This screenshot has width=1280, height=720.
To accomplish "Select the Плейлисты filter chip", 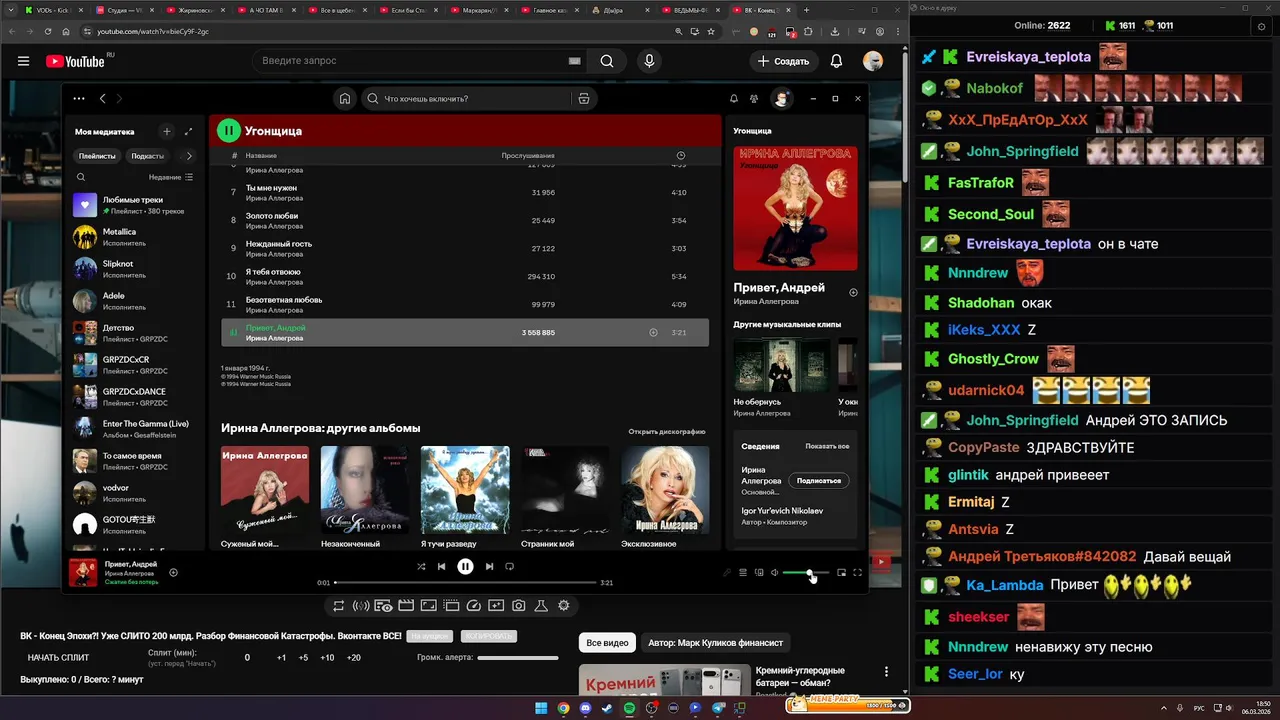I will tap(97, 156).
